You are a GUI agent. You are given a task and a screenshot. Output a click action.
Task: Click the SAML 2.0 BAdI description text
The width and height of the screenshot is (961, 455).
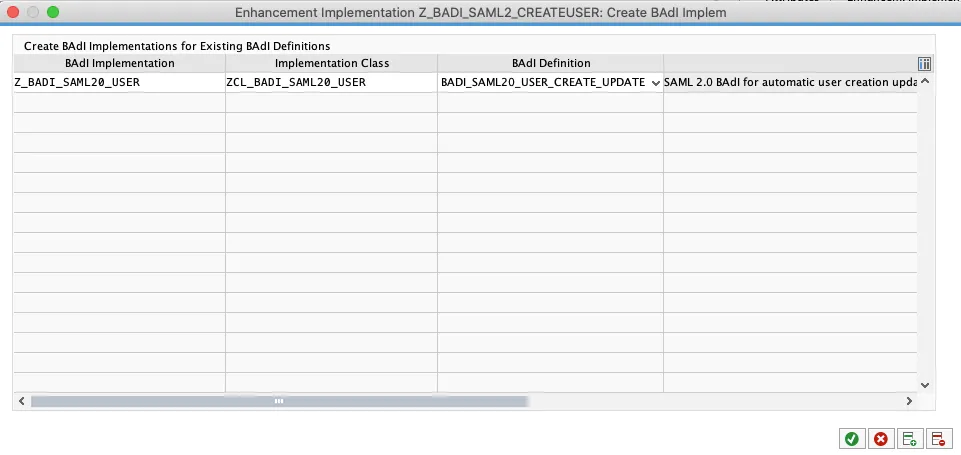[790, 82]
